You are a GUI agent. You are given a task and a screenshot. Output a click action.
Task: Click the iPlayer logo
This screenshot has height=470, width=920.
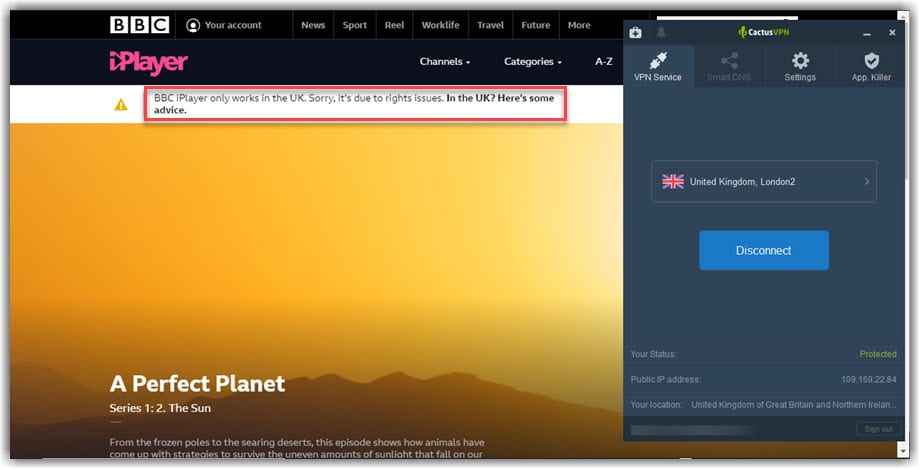click(148, 63)
